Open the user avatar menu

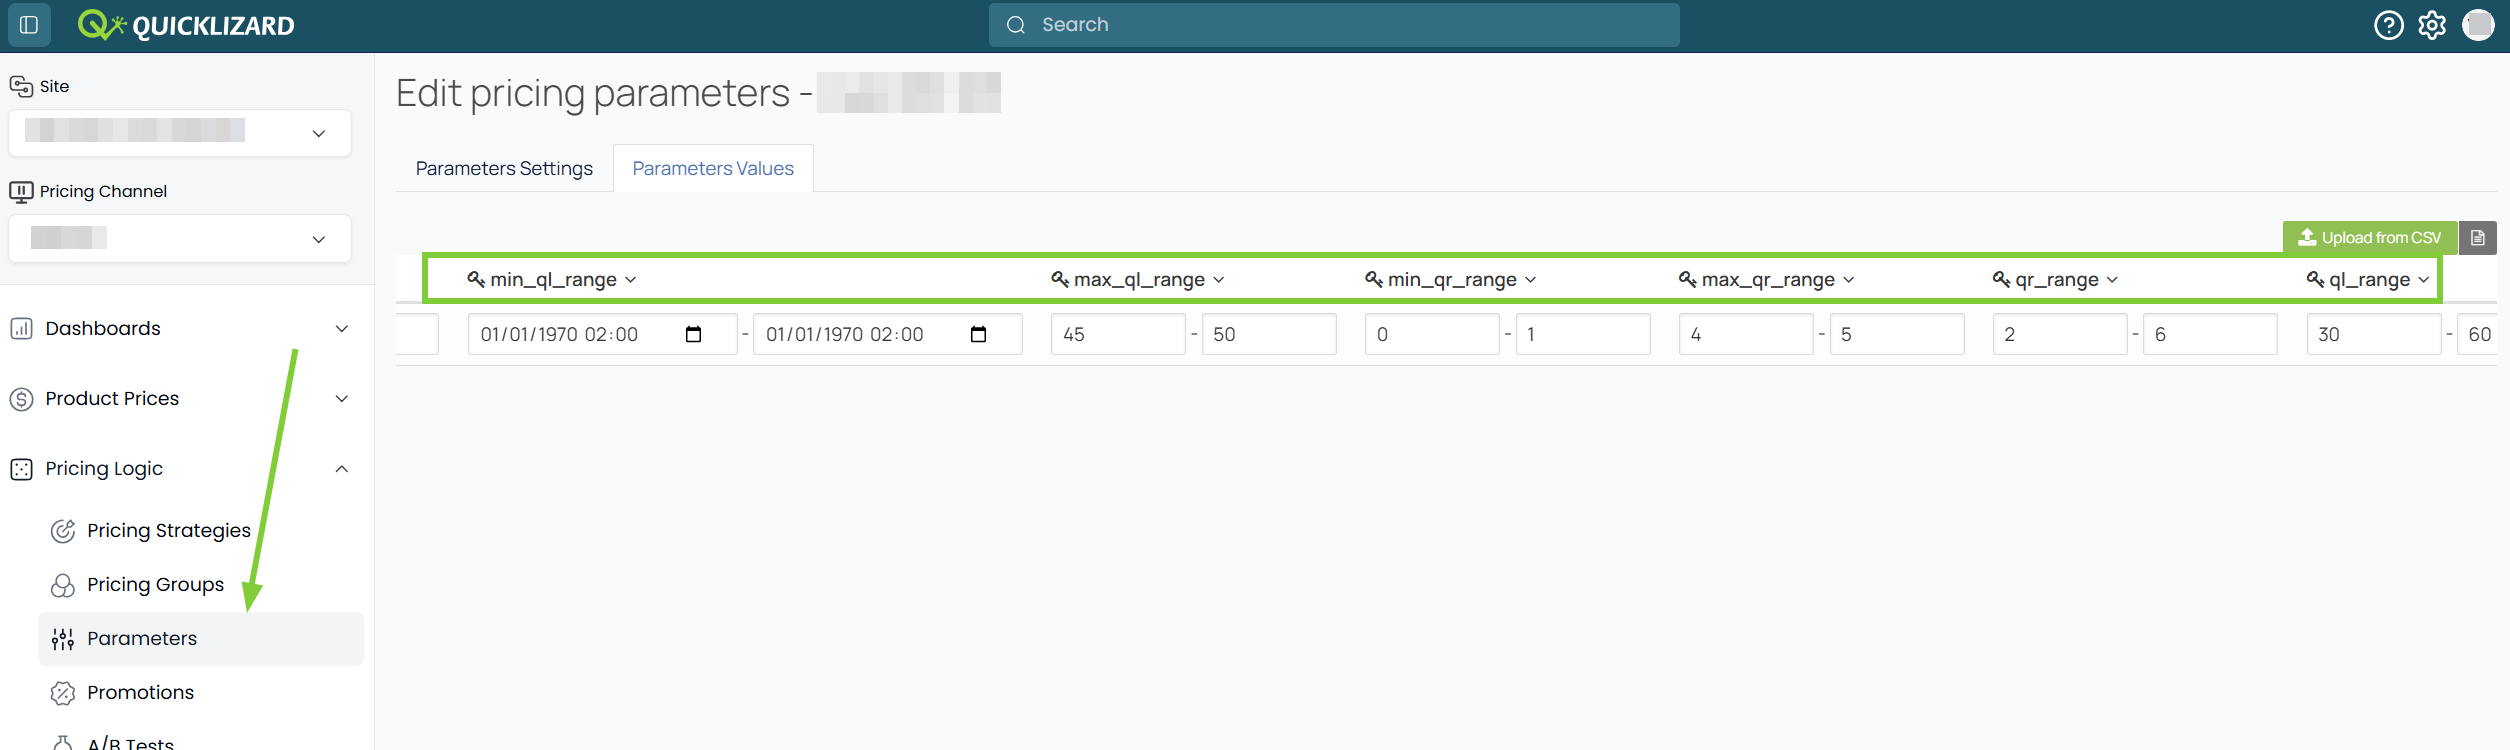point(2479,25)
